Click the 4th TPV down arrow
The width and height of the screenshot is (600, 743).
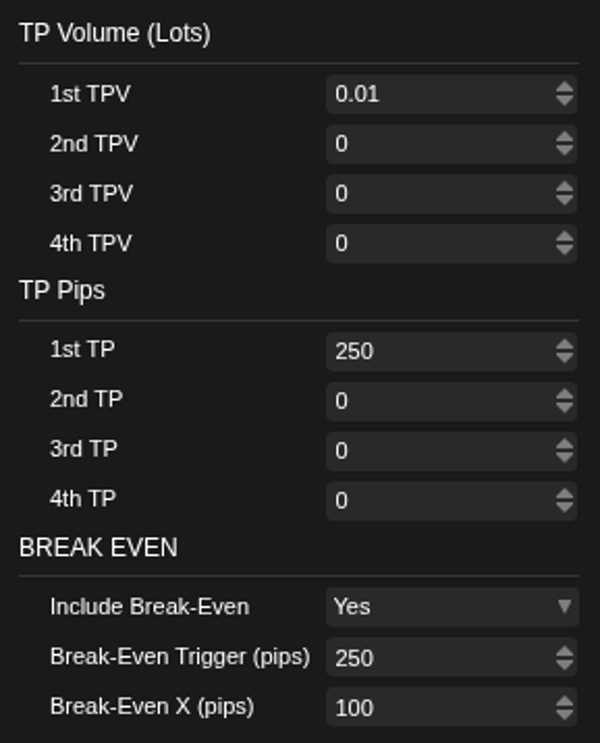click(x=565, y=250)
